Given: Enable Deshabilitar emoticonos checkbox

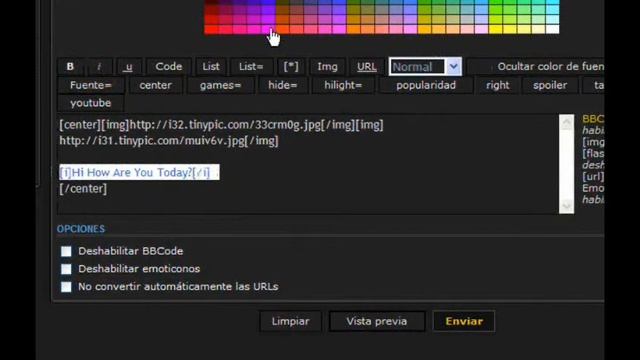Looking at the screenshot, I should [x=66, y=269].
